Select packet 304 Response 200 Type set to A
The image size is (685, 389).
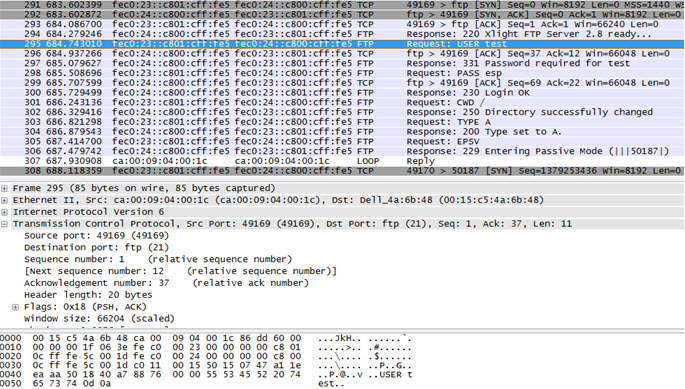click(342, 132)
